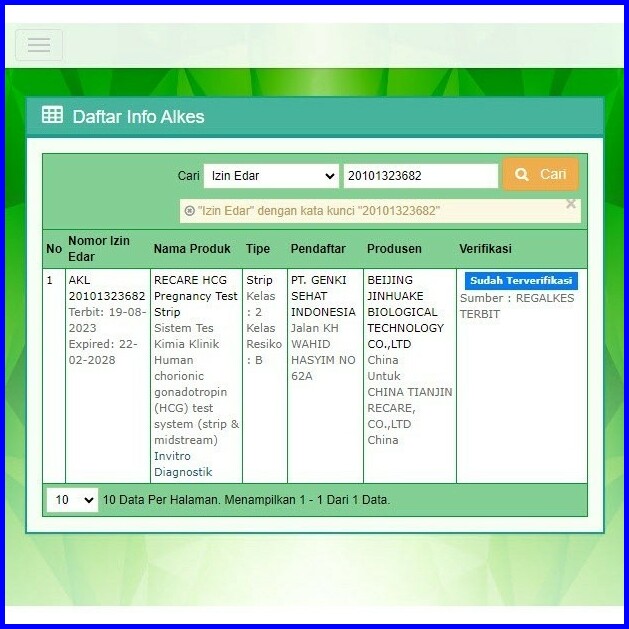Screen dimensions: 629x629
Task: Open the Invitro Diagnostik link
Action: [x=183, y=464]
